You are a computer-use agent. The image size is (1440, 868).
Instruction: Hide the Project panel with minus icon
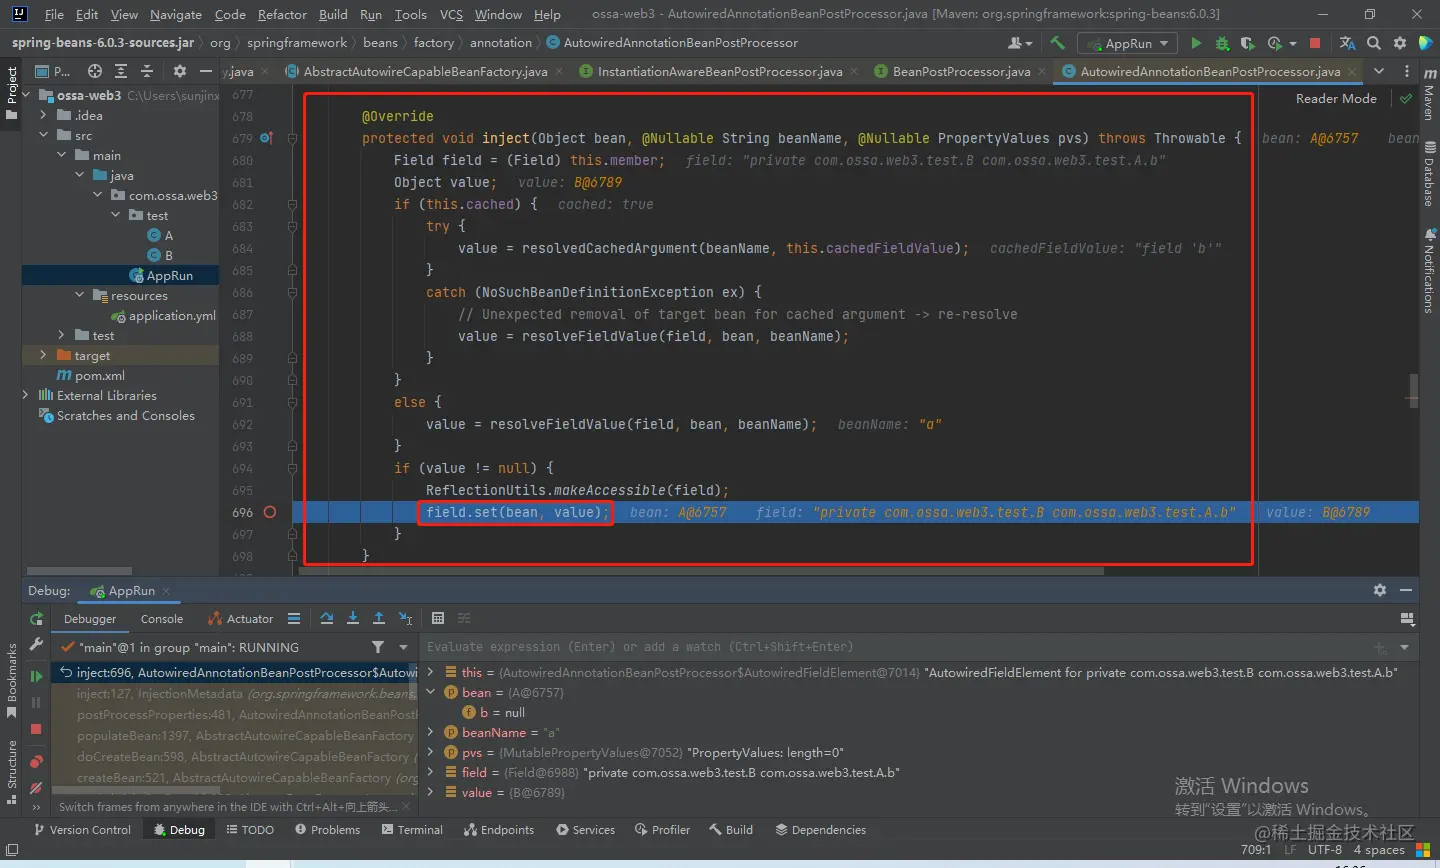[x=205, y=71]
